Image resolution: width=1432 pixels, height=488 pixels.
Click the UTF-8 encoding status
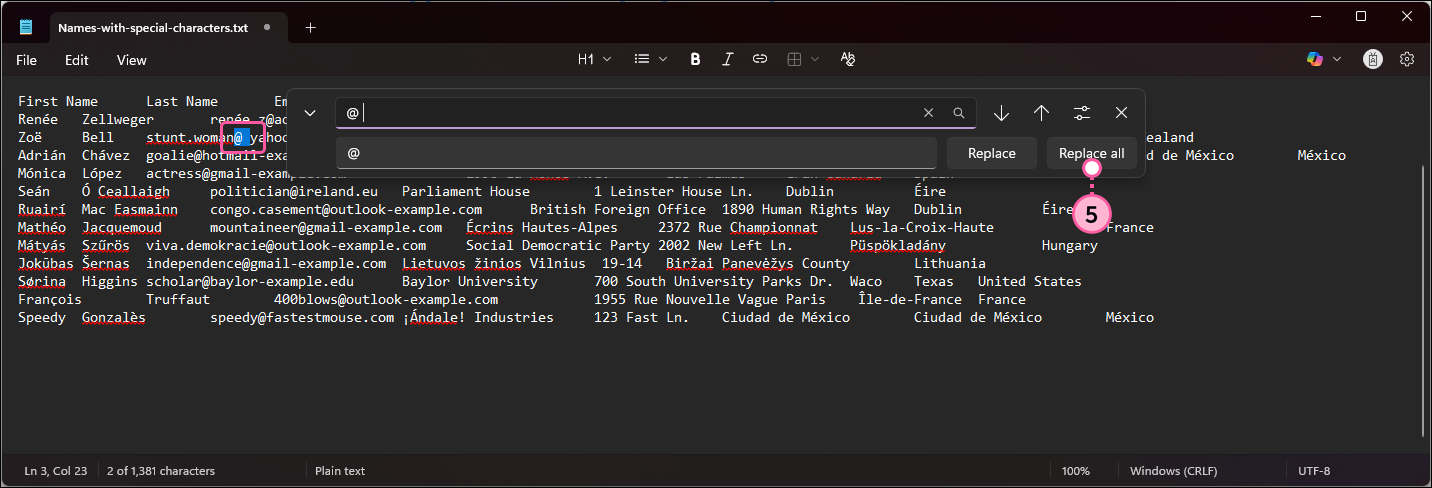coord(1314,470)
